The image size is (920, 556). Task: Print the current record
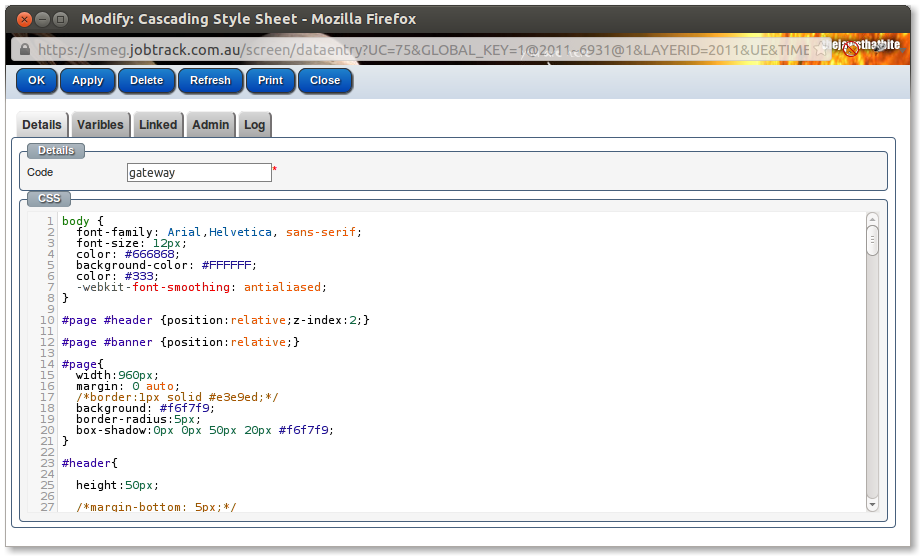[270, 81]
